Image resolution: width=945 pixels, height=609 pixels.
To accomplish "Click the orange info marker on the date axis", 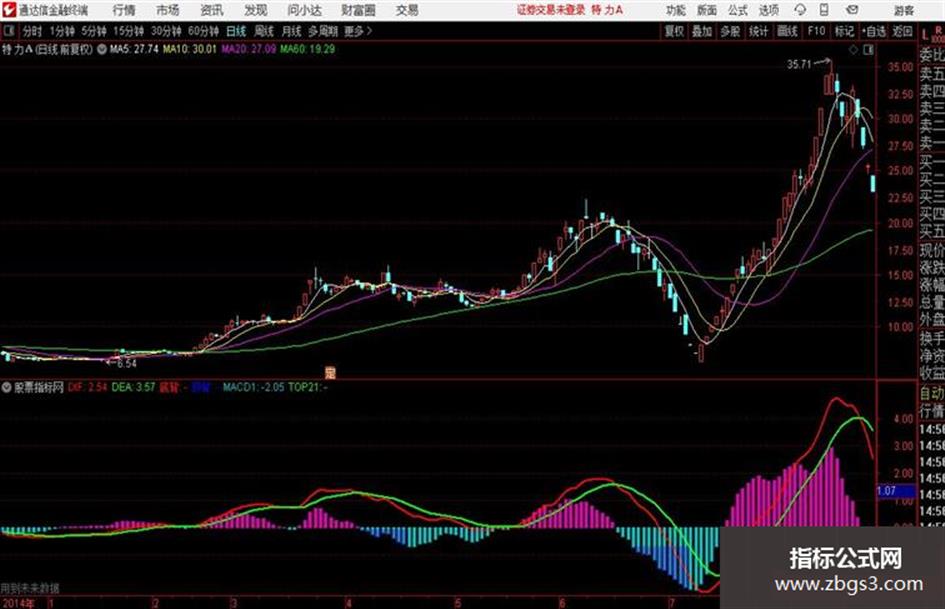I will click(330, 372).
